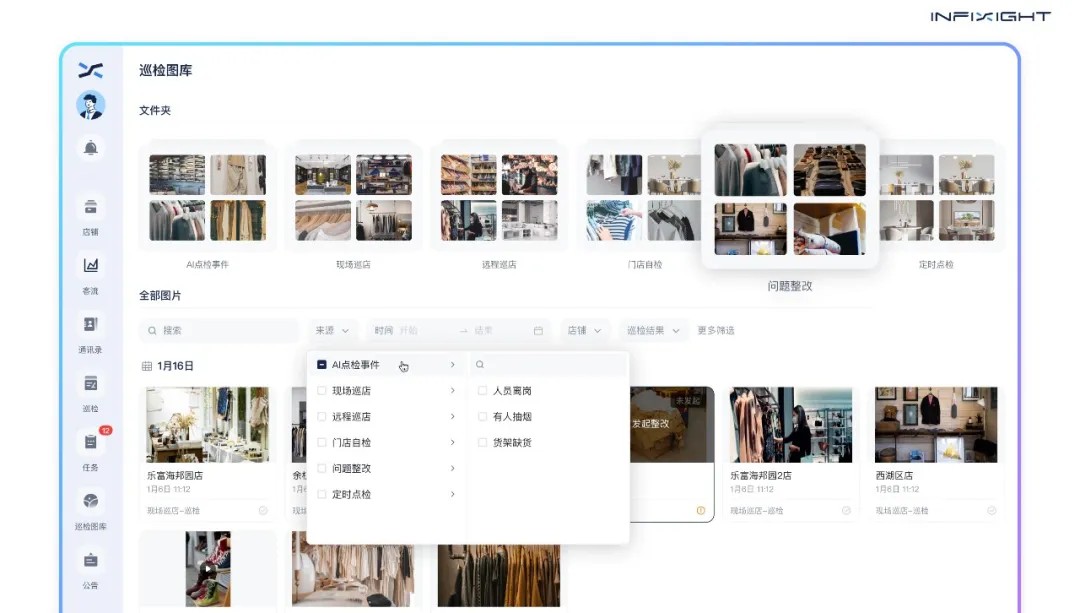
Task: Open the 巡检图库 sidebar icon
Action: [x=90, y=501]
